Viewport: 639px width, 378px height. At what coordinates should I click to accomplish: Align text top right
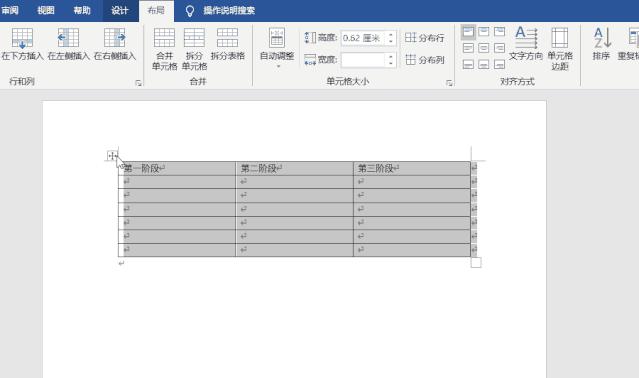(x=499, y=32)
